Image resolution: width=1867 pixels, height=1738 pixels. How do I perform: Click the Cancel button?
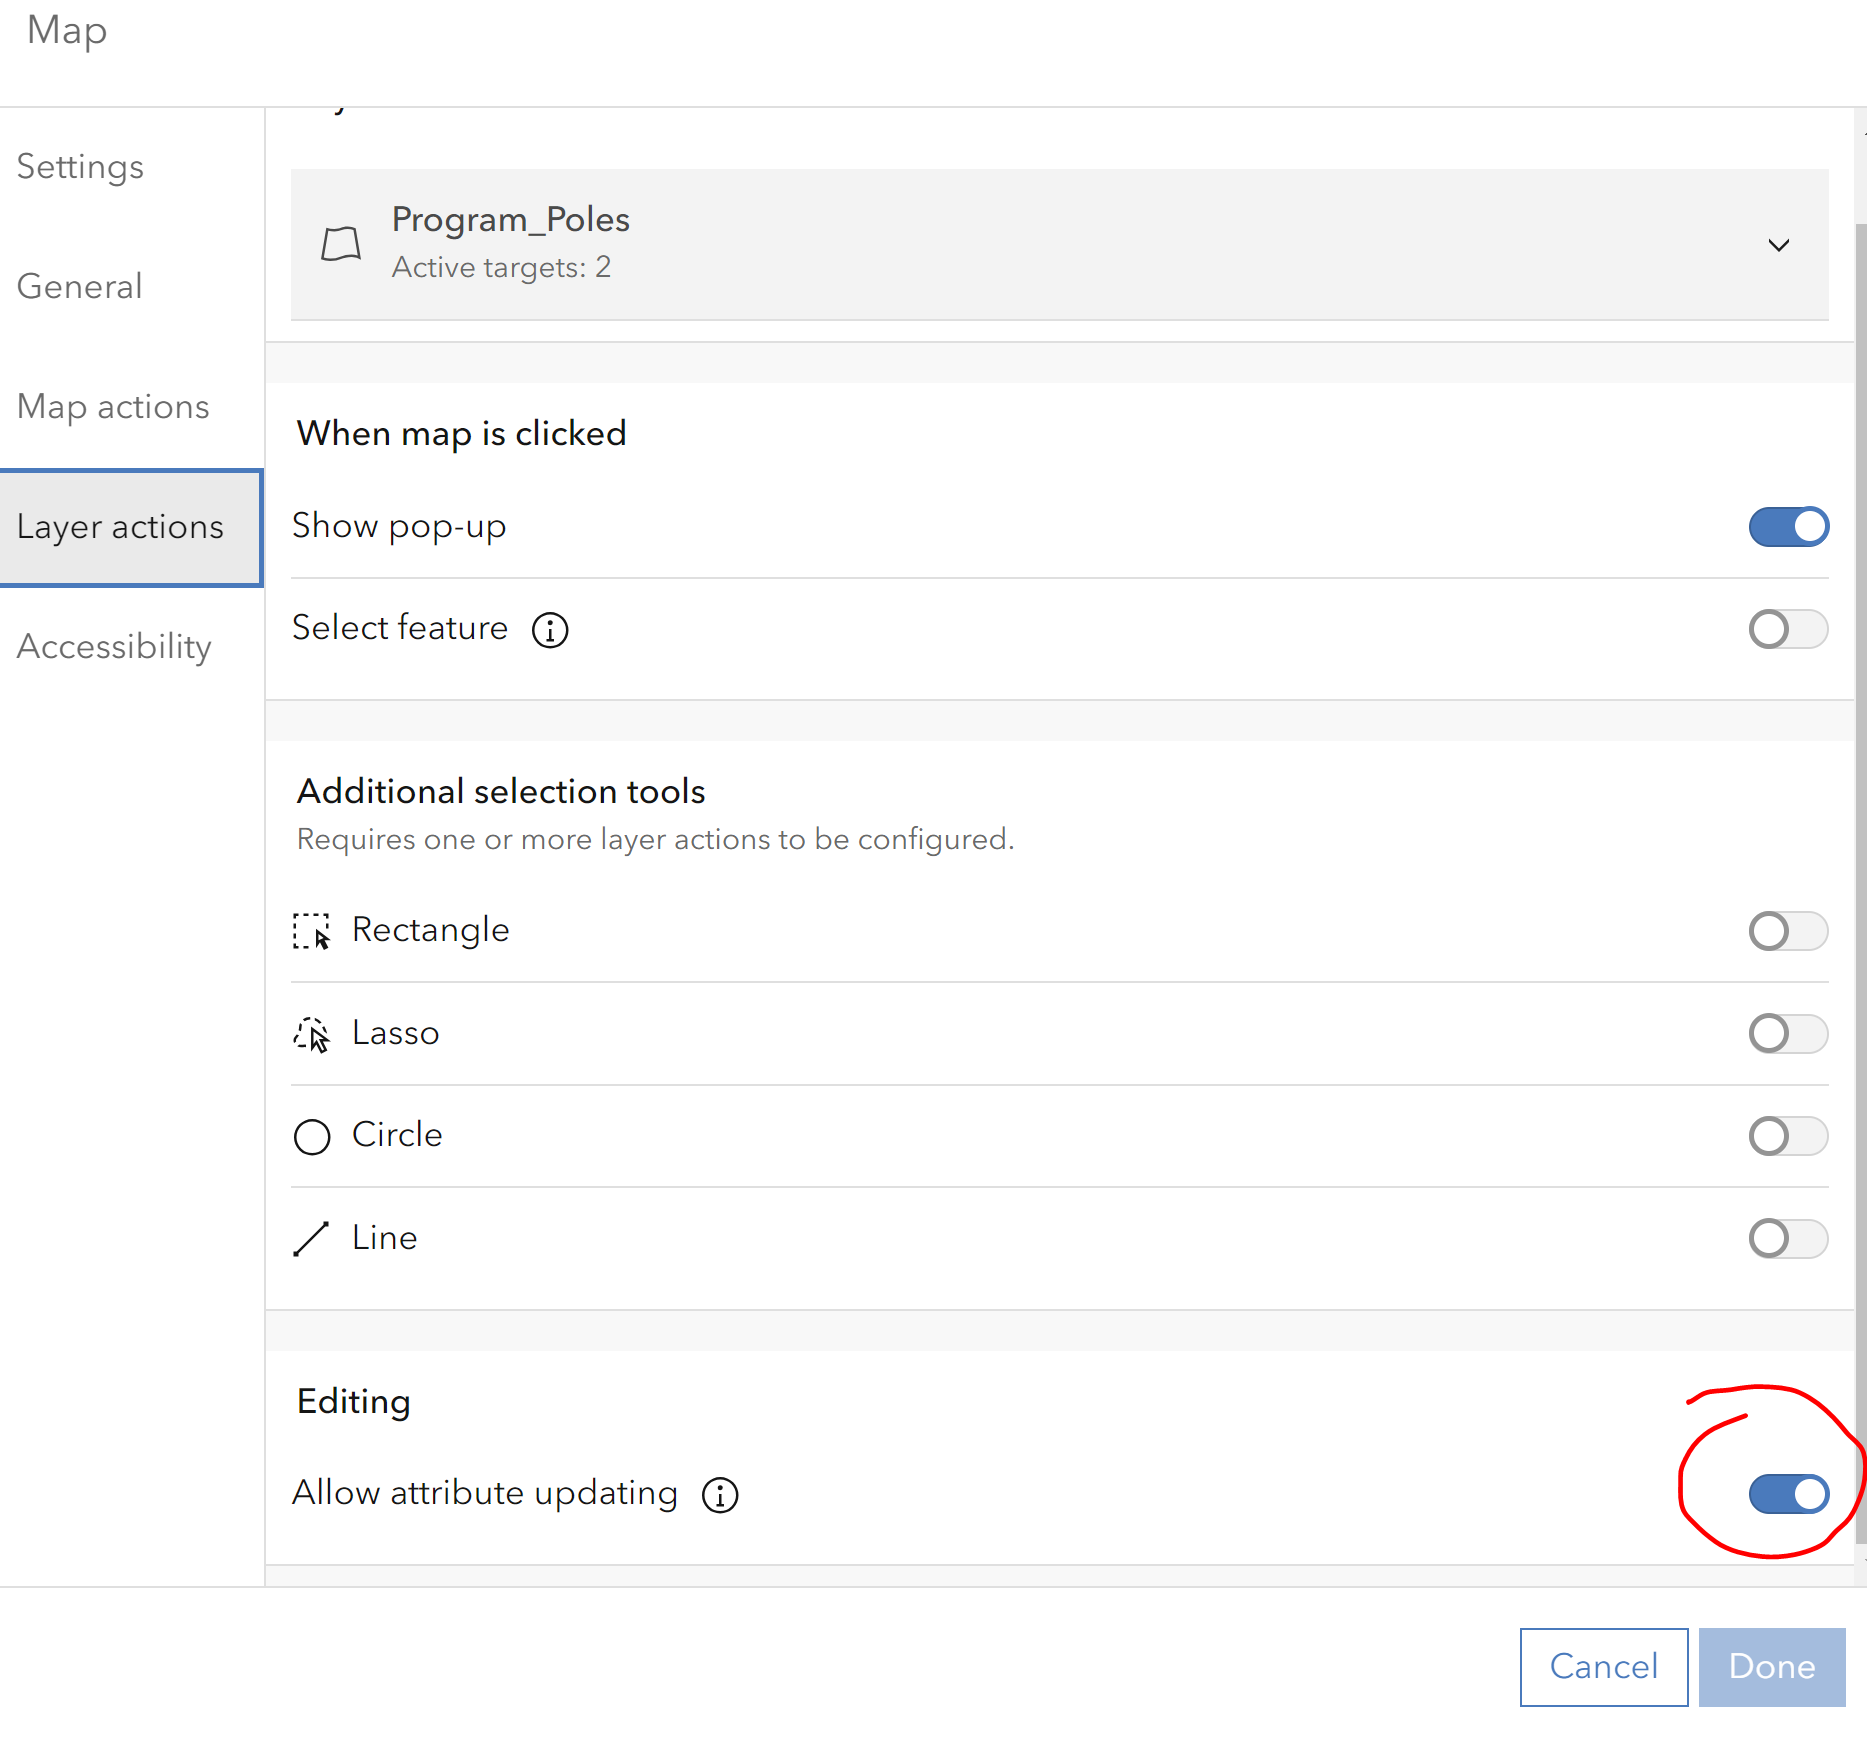coord(1603,1667)
